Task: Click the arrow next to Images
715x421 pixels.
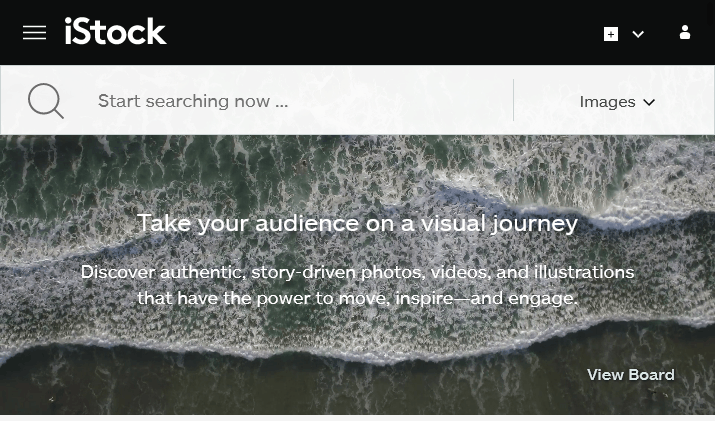Action: coord(649,103)
